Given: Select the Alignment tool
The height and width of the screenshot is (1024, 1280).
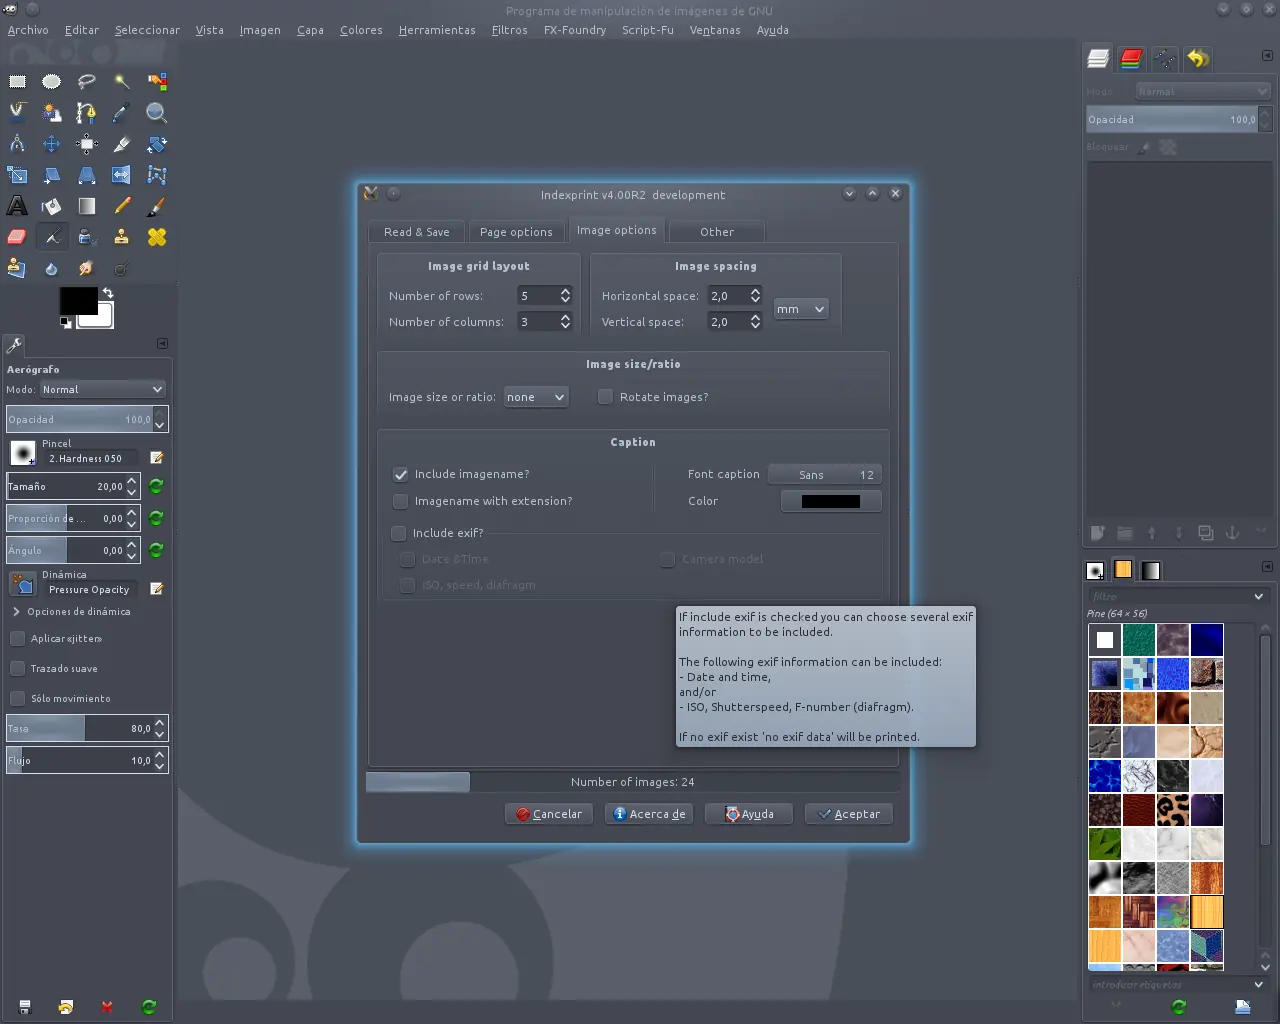Looking at the screenshot, I should point(87,144).
